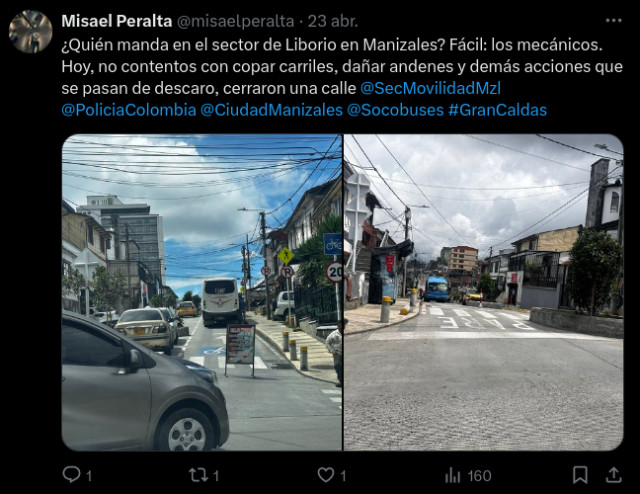
Task: Repost the tweet via retweet icon
Action: pyautogui.click(x=198, y=475)
